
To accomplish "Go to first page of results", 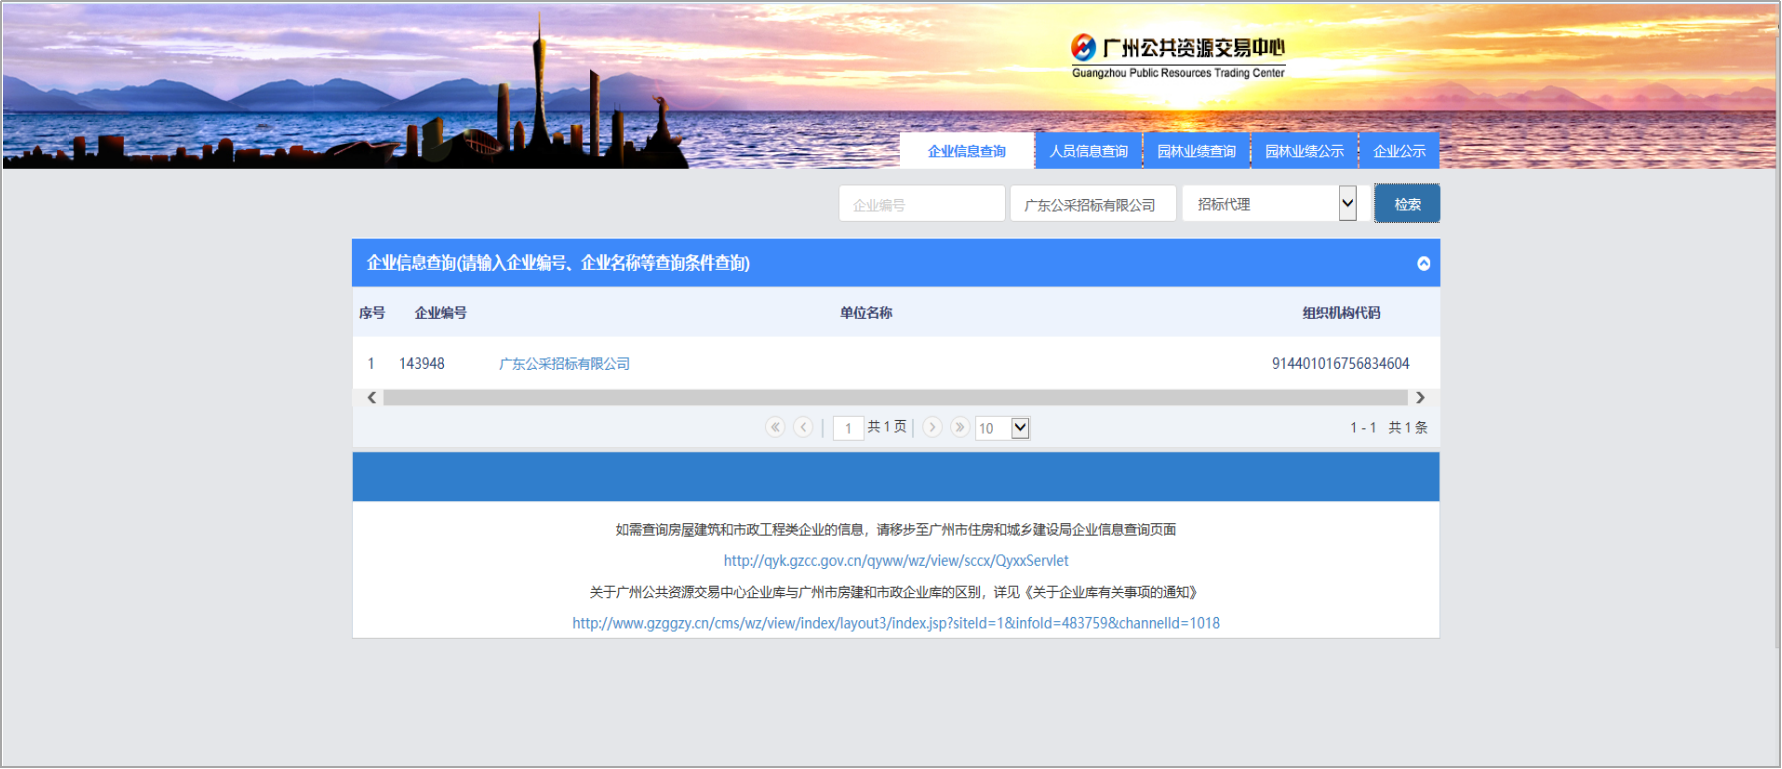I will pos(775,427).
